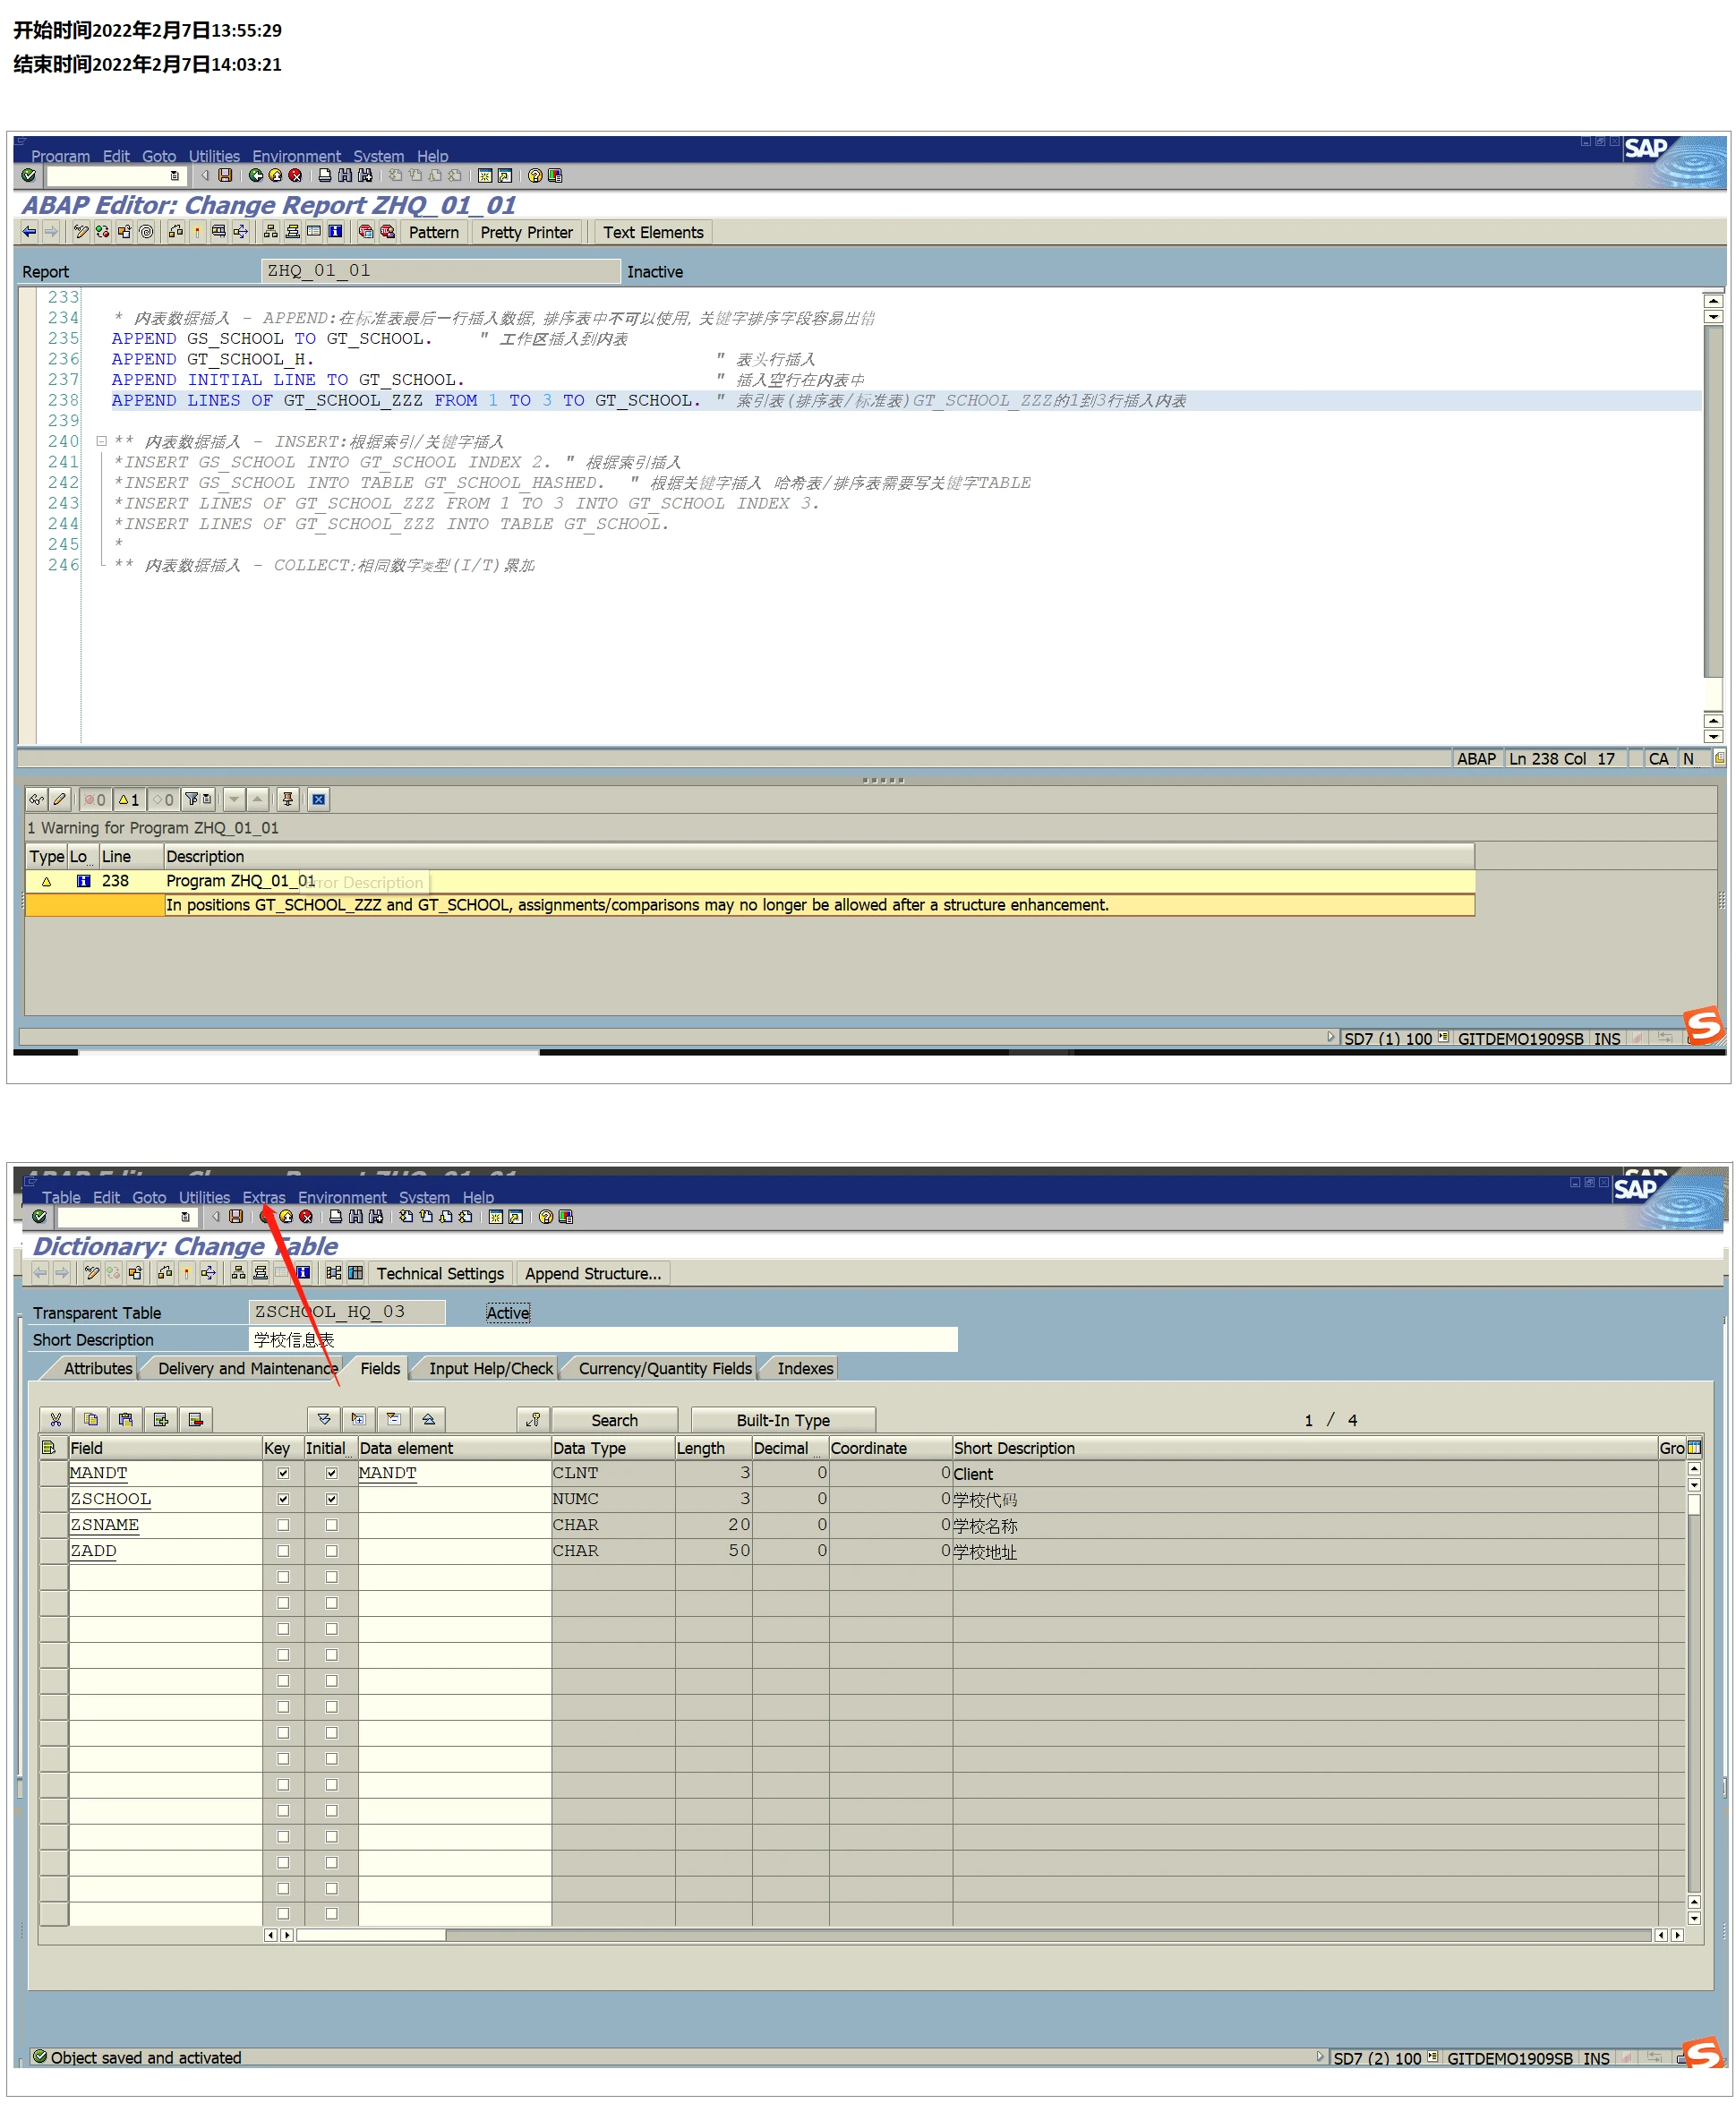The image size is (1736, 2112).
Task: Click next message down arrow in warnings panel
Action: [234, 800]
